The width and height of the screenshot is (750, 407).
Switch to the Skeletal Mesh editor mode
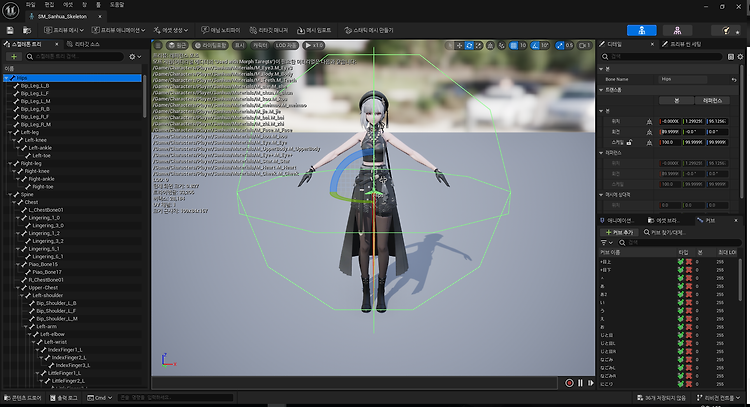[677, 30]
